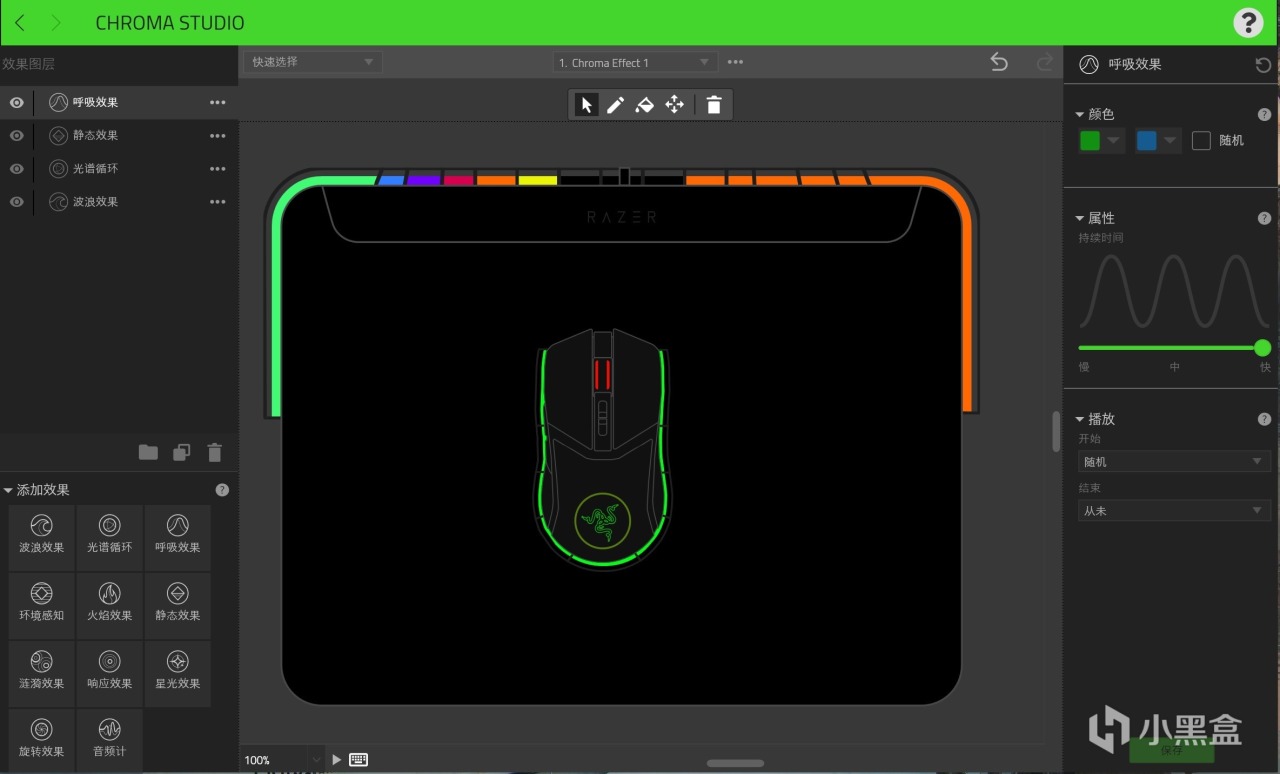Add the 响应效果 reactive effect

[110, 673]
